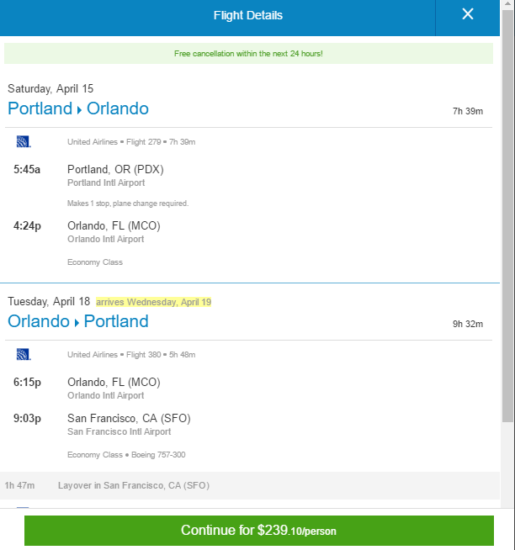Screen dimensions: 515x550
Task: Click the Economy Class Boeing 757-300 text
Action: [x=126, y=455]
